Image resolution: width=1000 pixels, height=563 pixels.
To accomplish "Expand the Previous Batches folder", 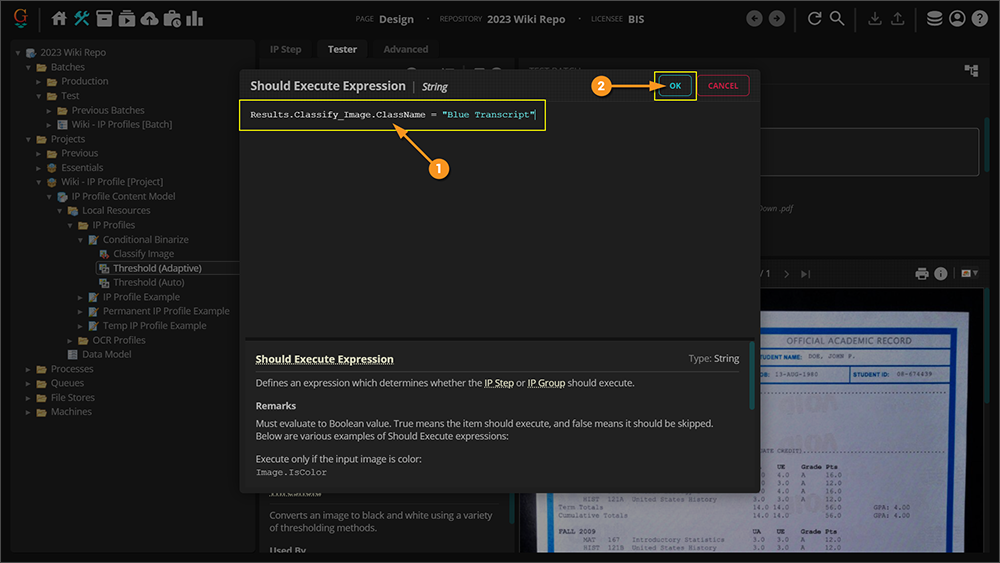I will pos(49,110).
